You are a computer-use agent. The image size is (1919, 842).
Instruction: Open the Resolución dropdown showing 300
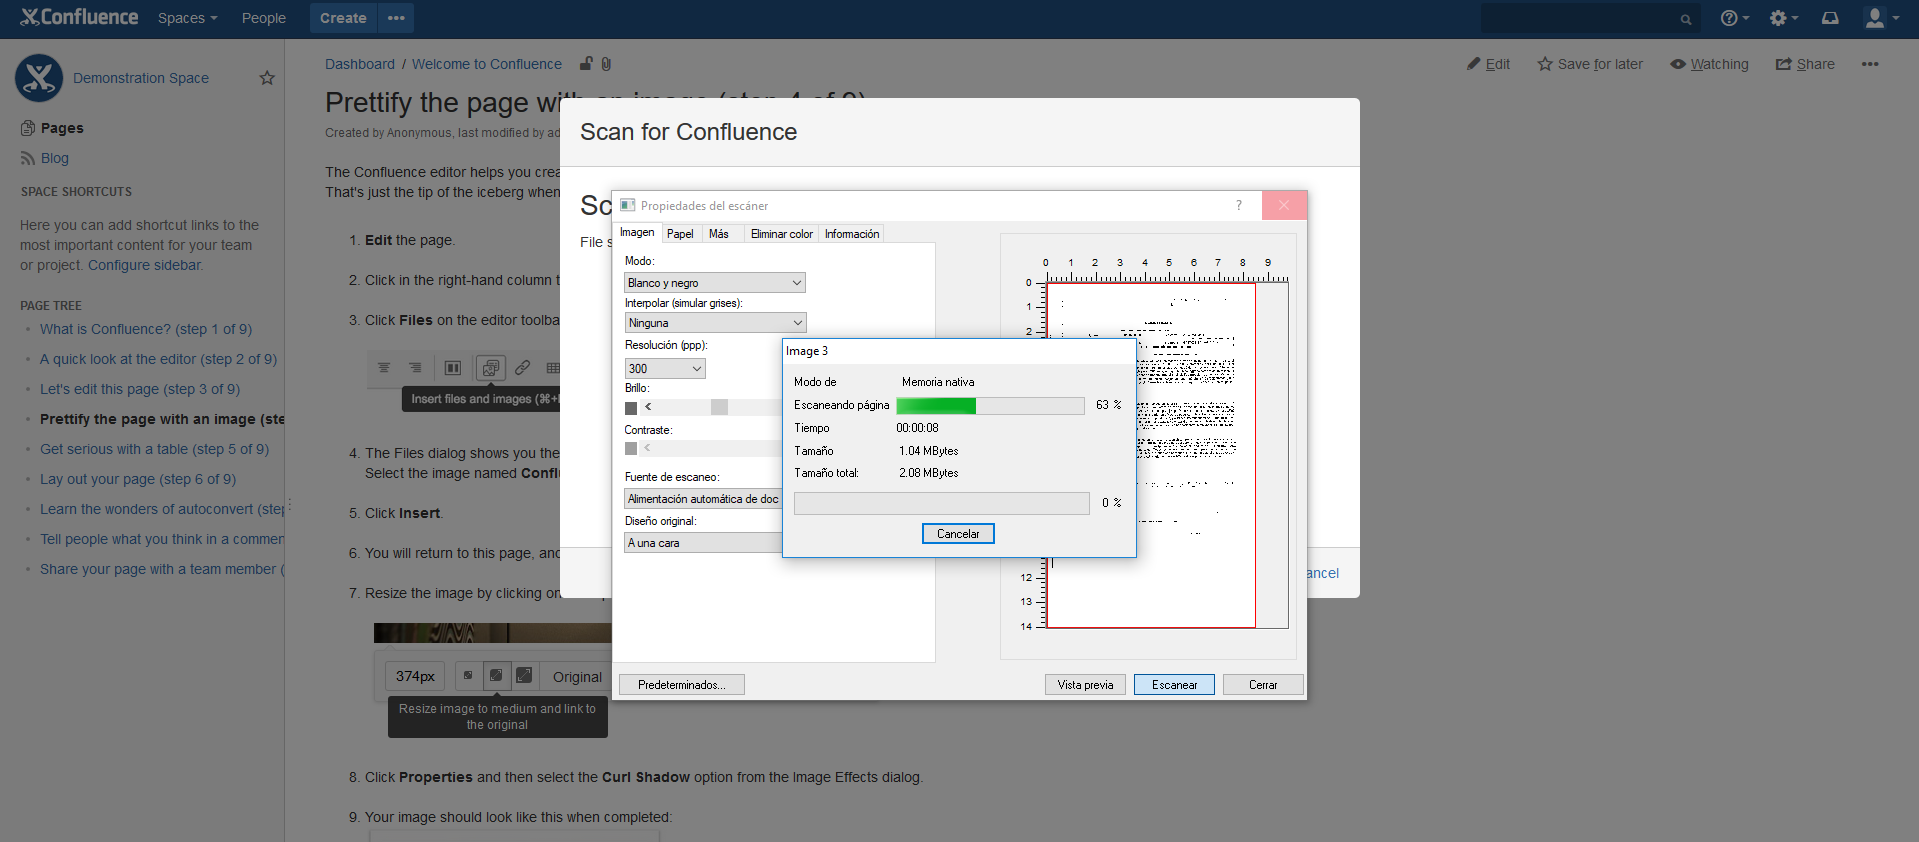click(665, 369)
